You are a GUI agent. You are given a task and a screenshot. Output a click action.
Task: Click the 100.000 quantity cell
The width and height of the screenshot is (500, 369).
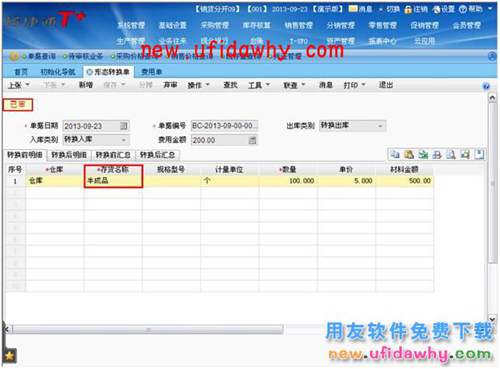pos(288,181)
